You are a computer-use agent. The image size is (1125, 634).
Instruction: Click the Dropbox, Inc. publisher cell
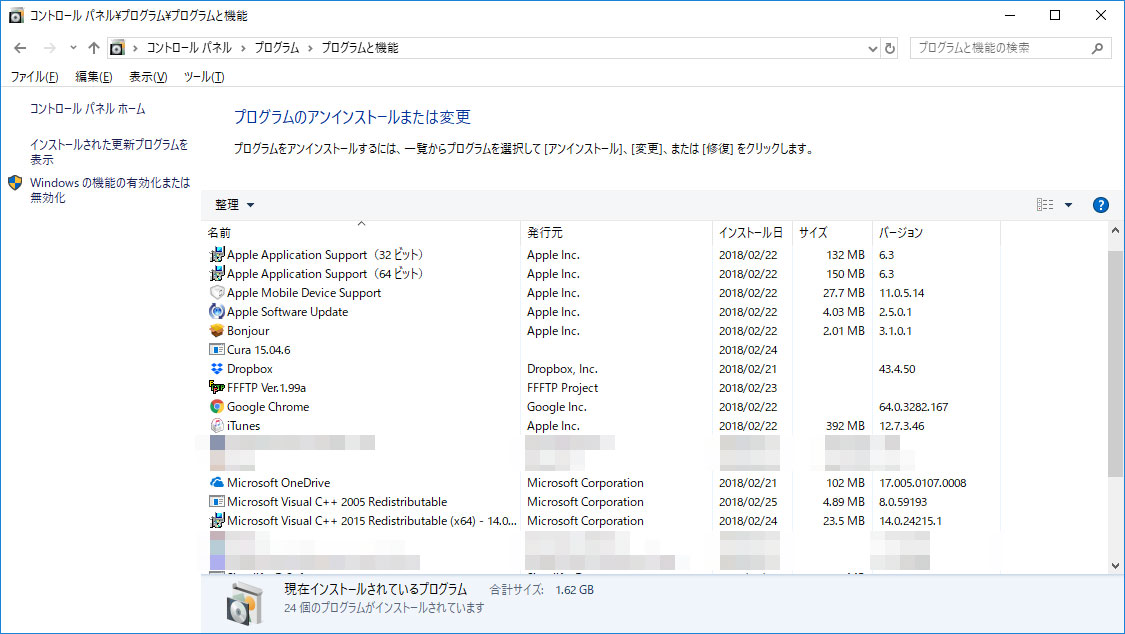coord(562,369)
